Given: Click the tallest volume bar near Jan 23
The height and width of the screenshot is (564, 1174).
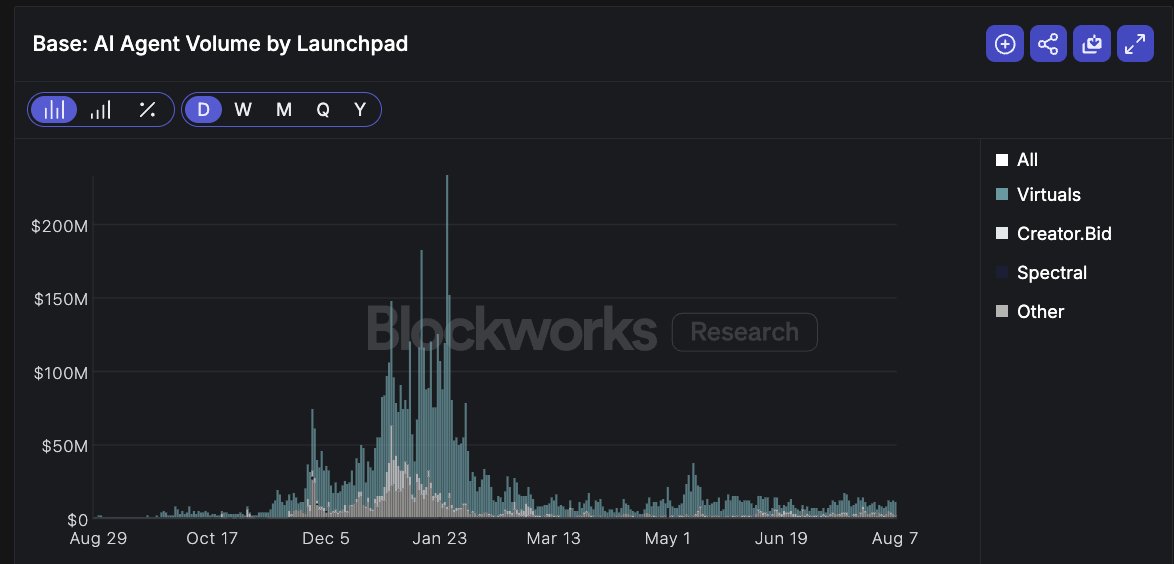Looking at the screenshot, I should 447,346.
